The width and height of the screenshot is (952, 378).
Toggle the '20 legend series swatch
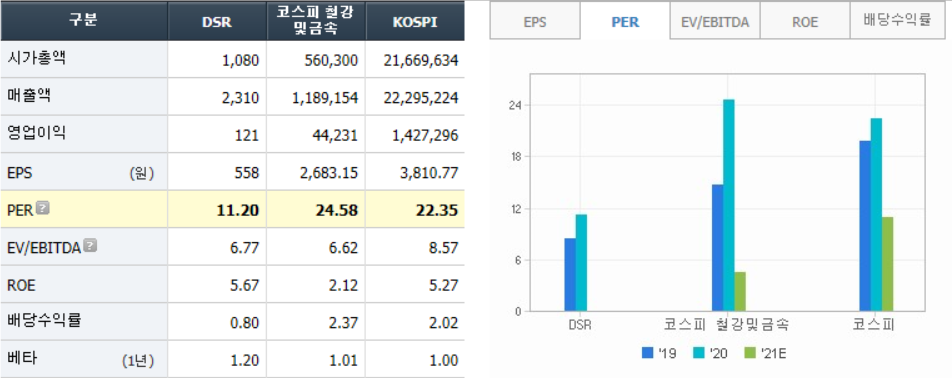click(x=698, y=353)
